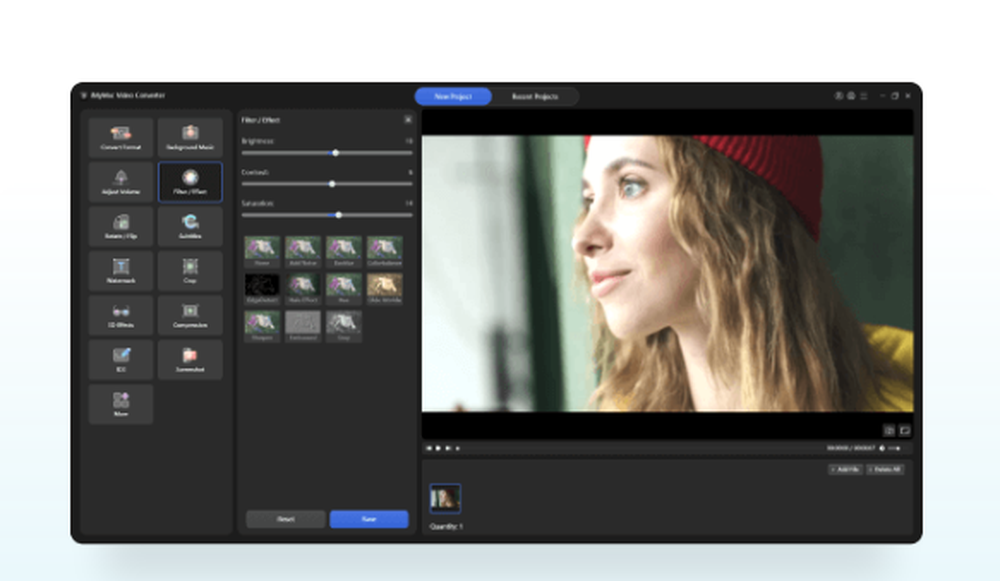
Task: Apply the sepia Olde Worlde filter
Action: pyautogui.click(x=385, y=288)
